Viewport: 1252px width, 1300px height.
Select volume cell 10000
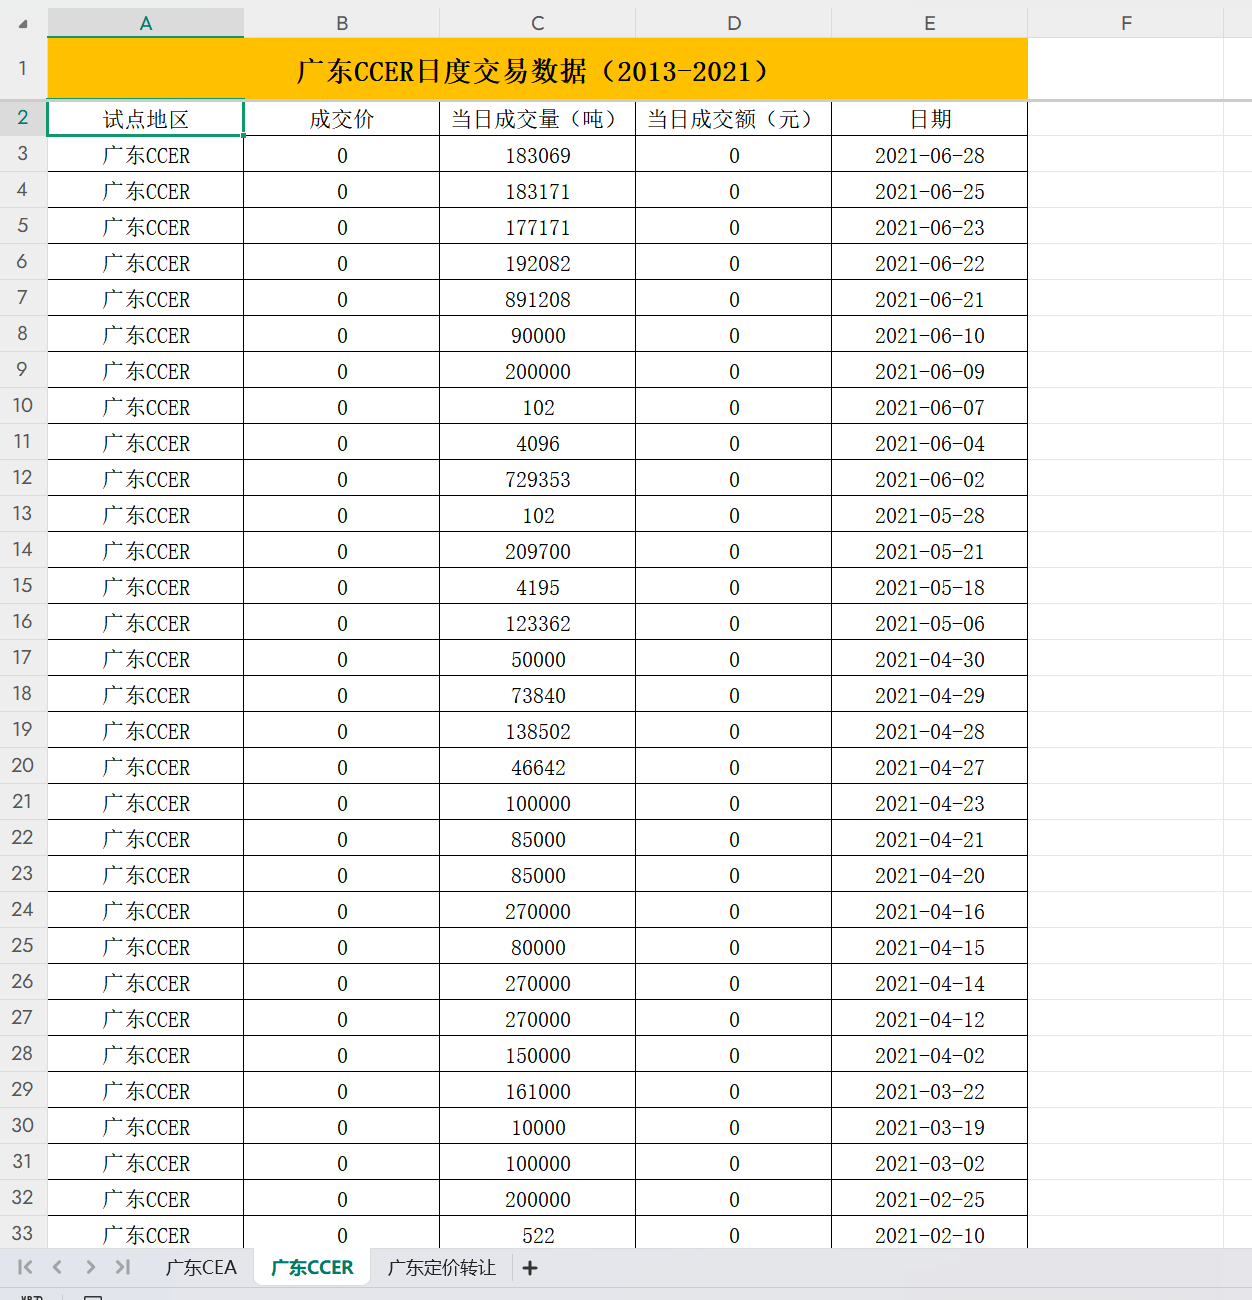(x=538, y=1127)
